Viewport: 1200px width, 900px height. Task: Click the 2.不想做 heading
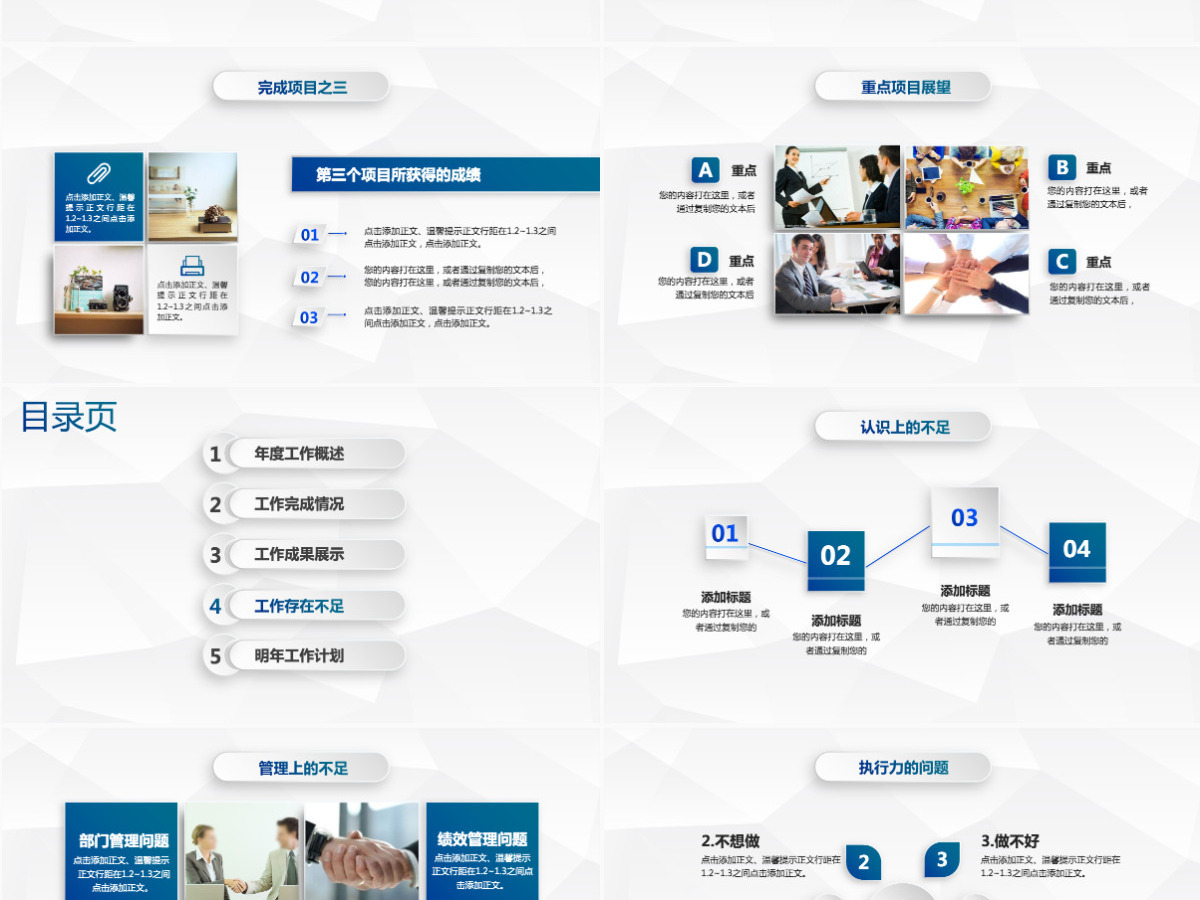(731, 842)
